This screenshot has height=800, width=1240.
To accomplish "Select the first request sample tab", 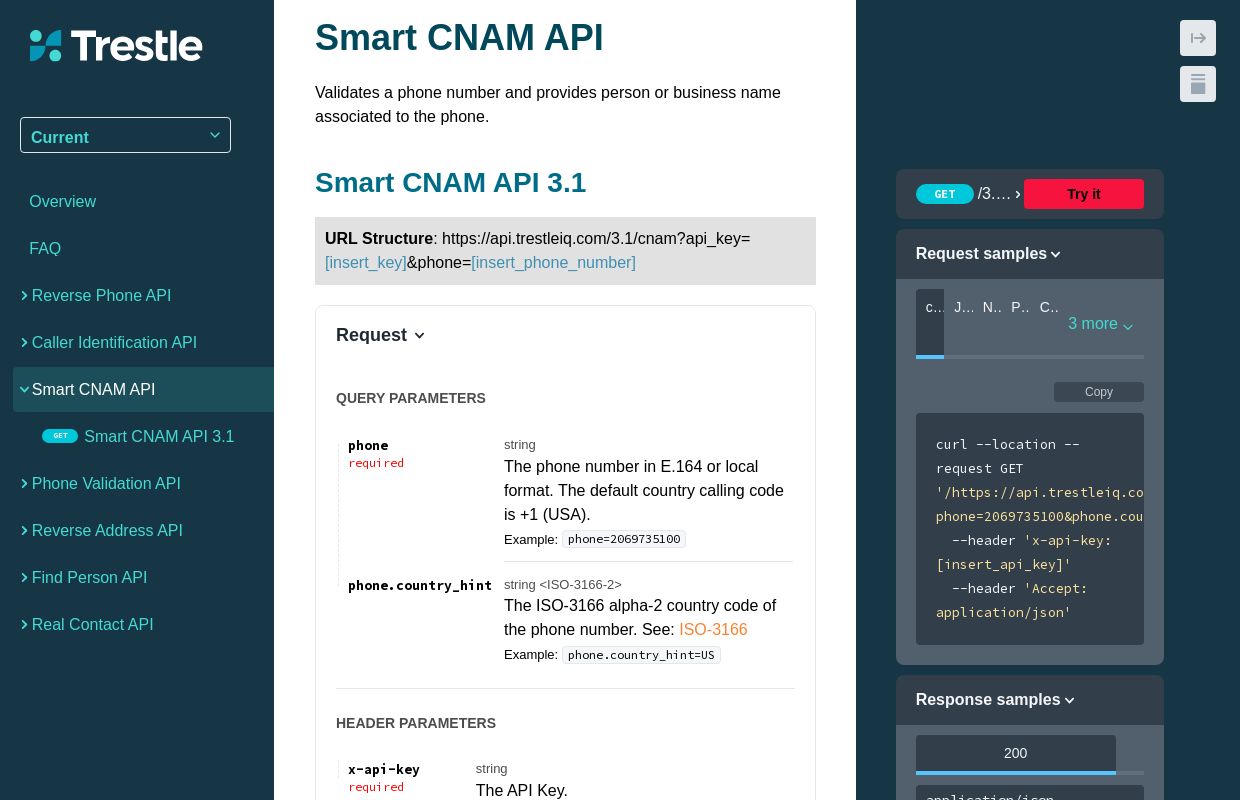I will point(930,322).
